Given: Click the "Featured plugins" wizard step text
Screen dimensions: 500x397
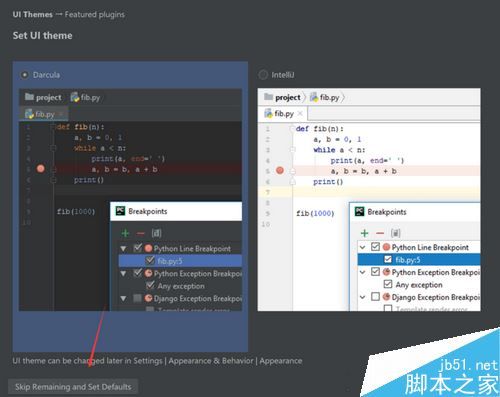Looking at the screenshot, I should click(95, 15).
